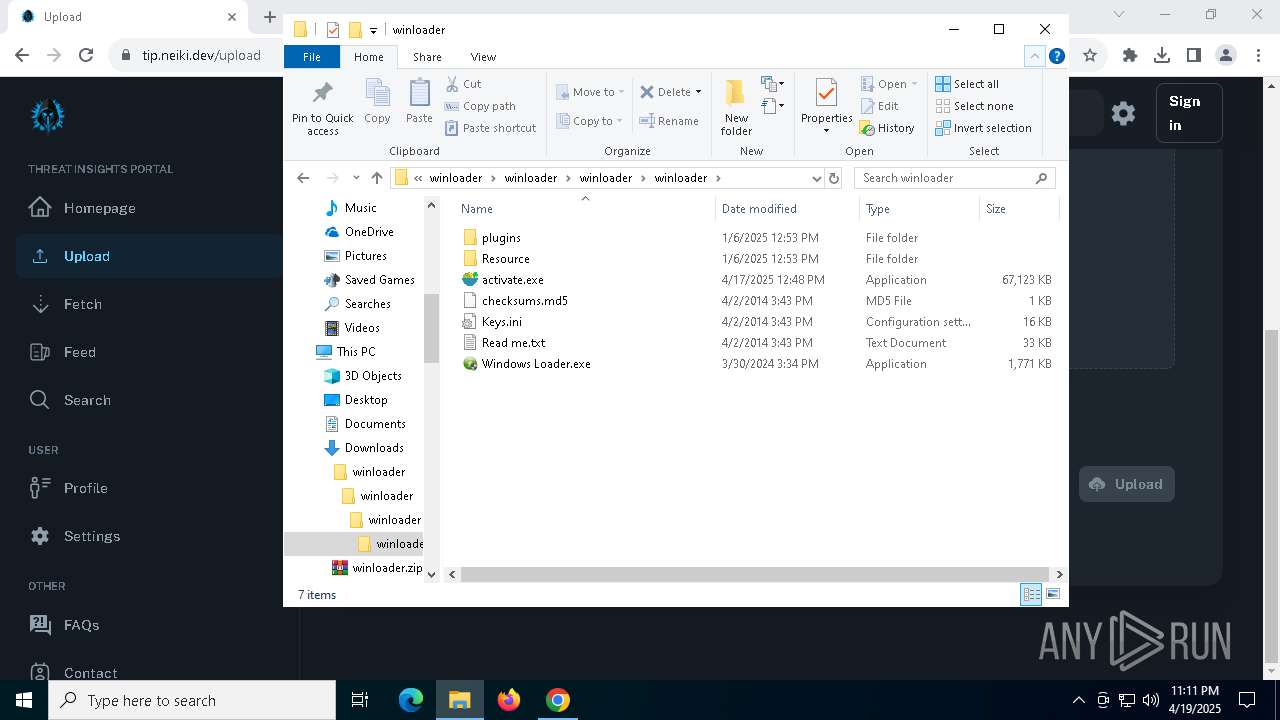
Task: Select the plugins folder
Action: [501, 238]
